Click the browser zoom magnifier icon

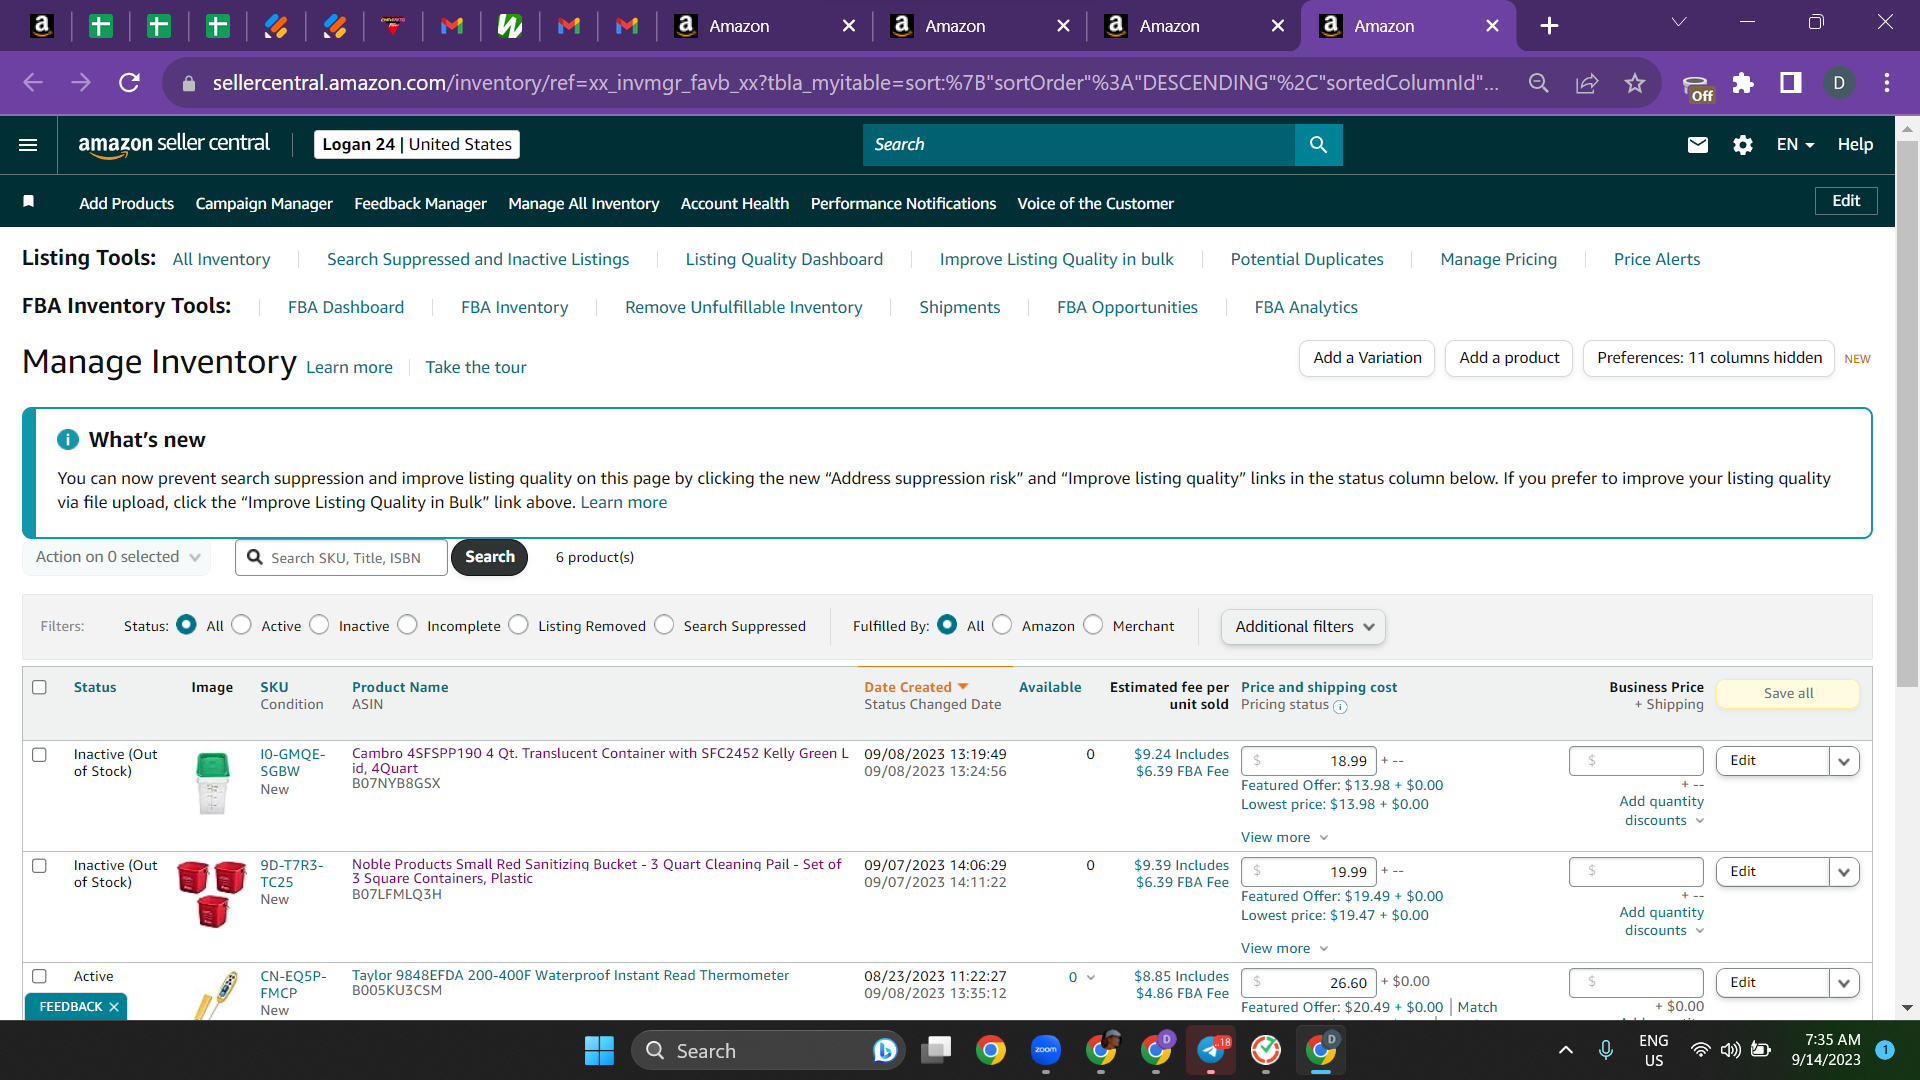coord(1539,83)
